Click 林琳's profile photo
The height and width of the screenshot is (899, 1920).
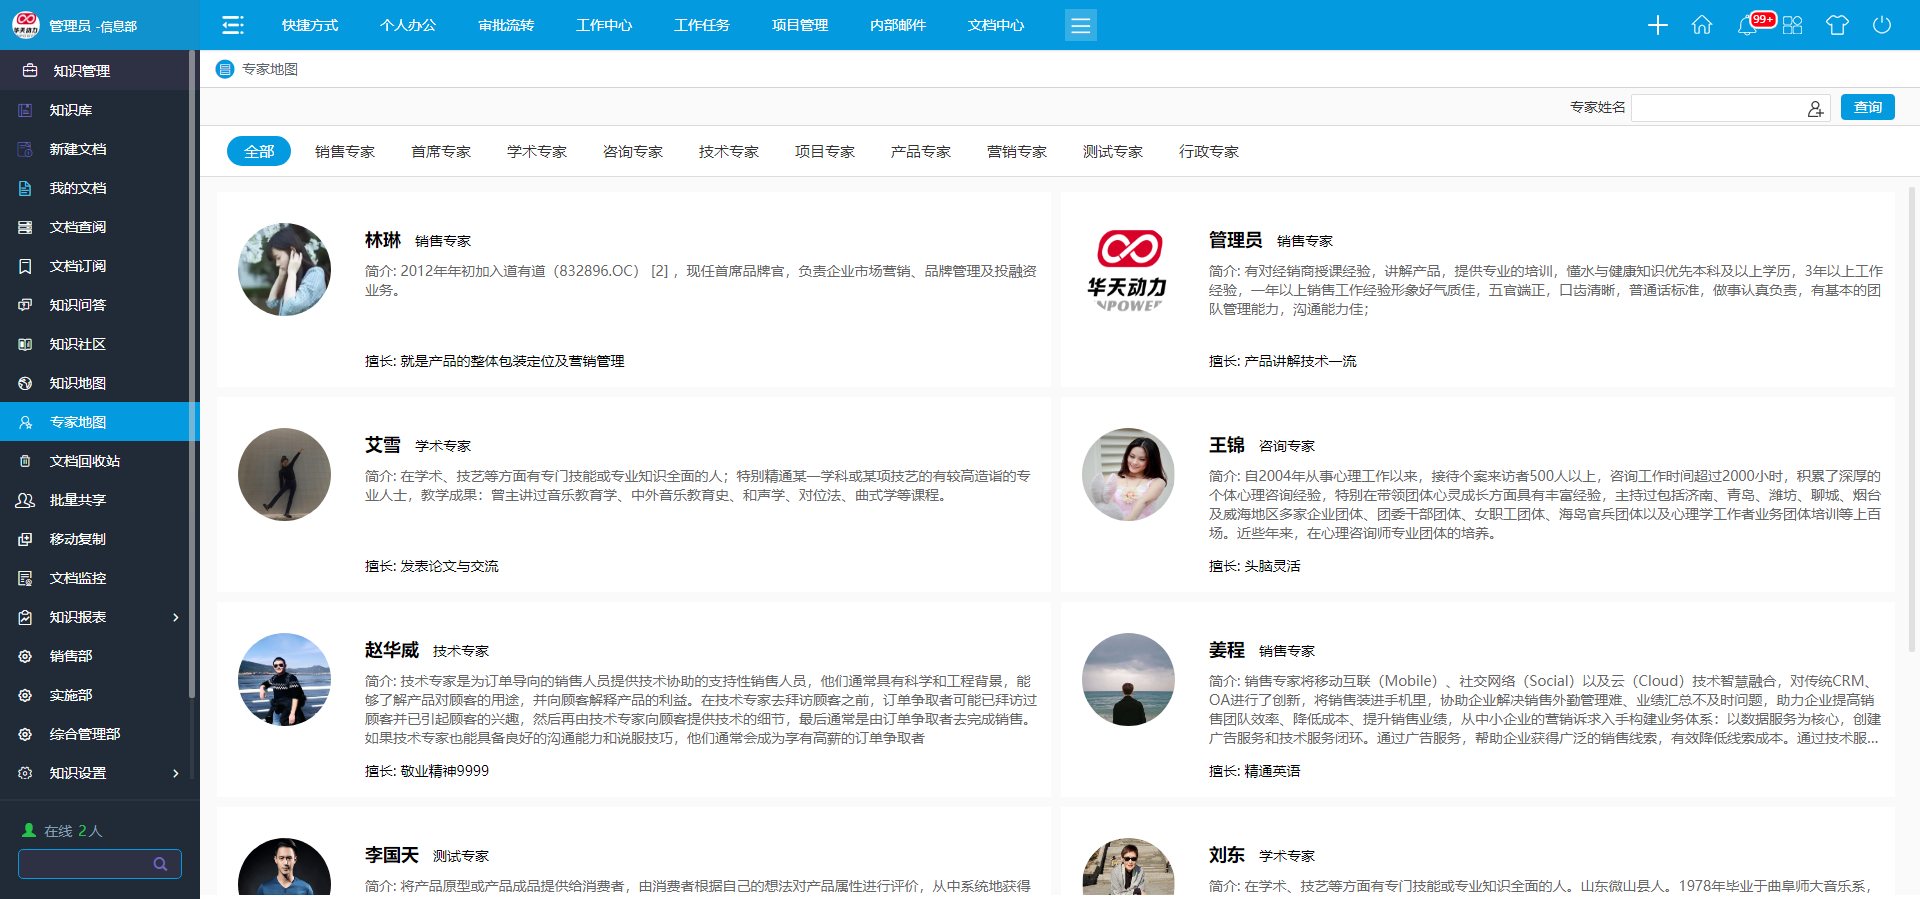(284, 270)
